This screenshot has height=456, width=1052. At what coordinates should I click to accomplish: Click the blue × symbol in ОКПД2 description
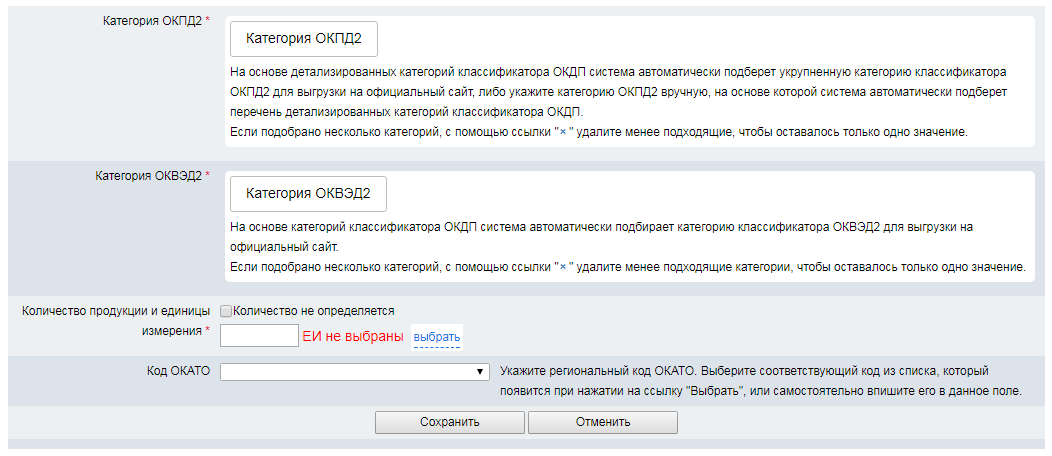562,133
